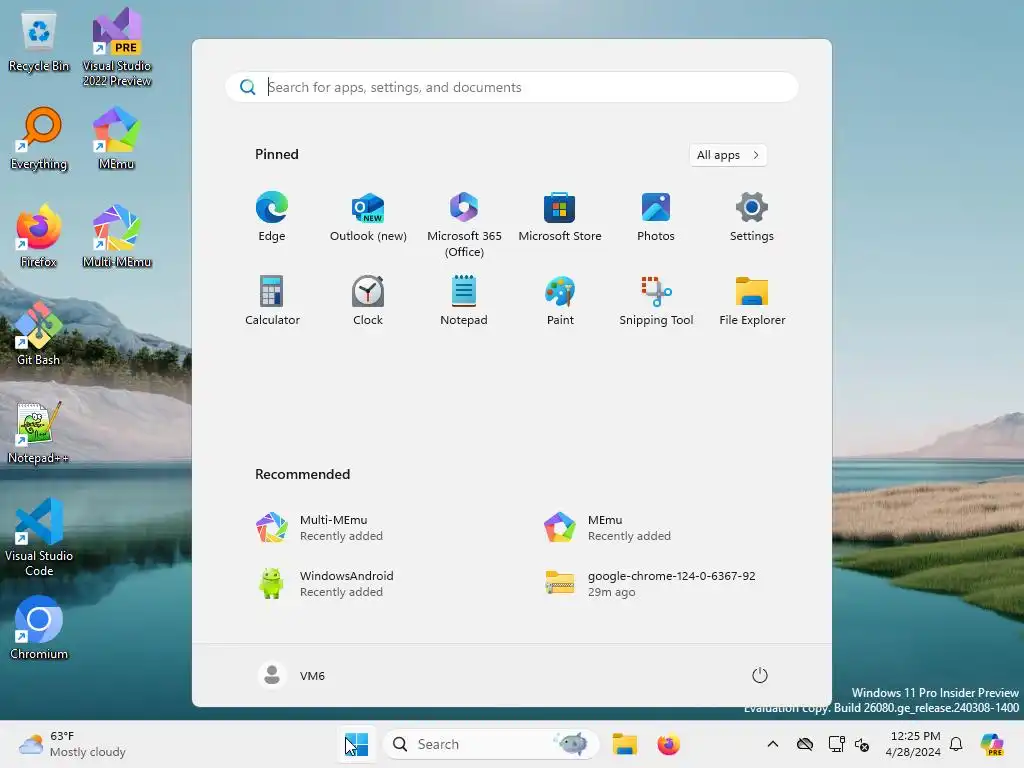
Task: Open Firefox from taskbar
Action: pos(668,744)
